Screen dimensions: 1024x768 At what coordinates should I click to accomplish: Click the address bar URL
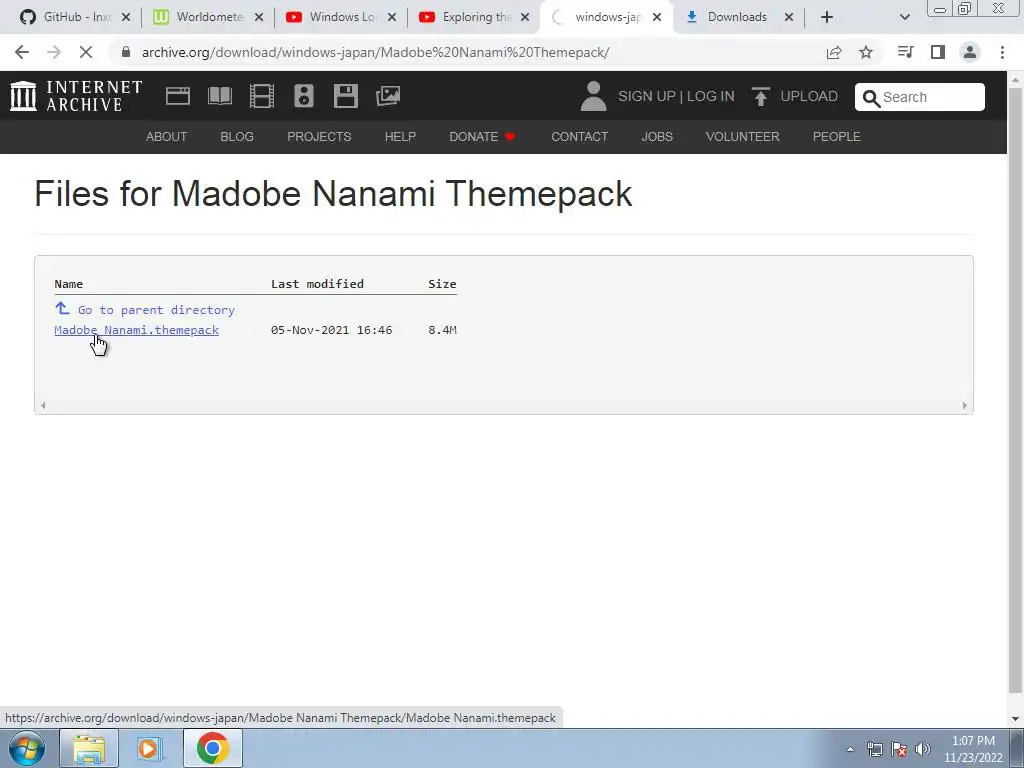(x=376, y=52)
